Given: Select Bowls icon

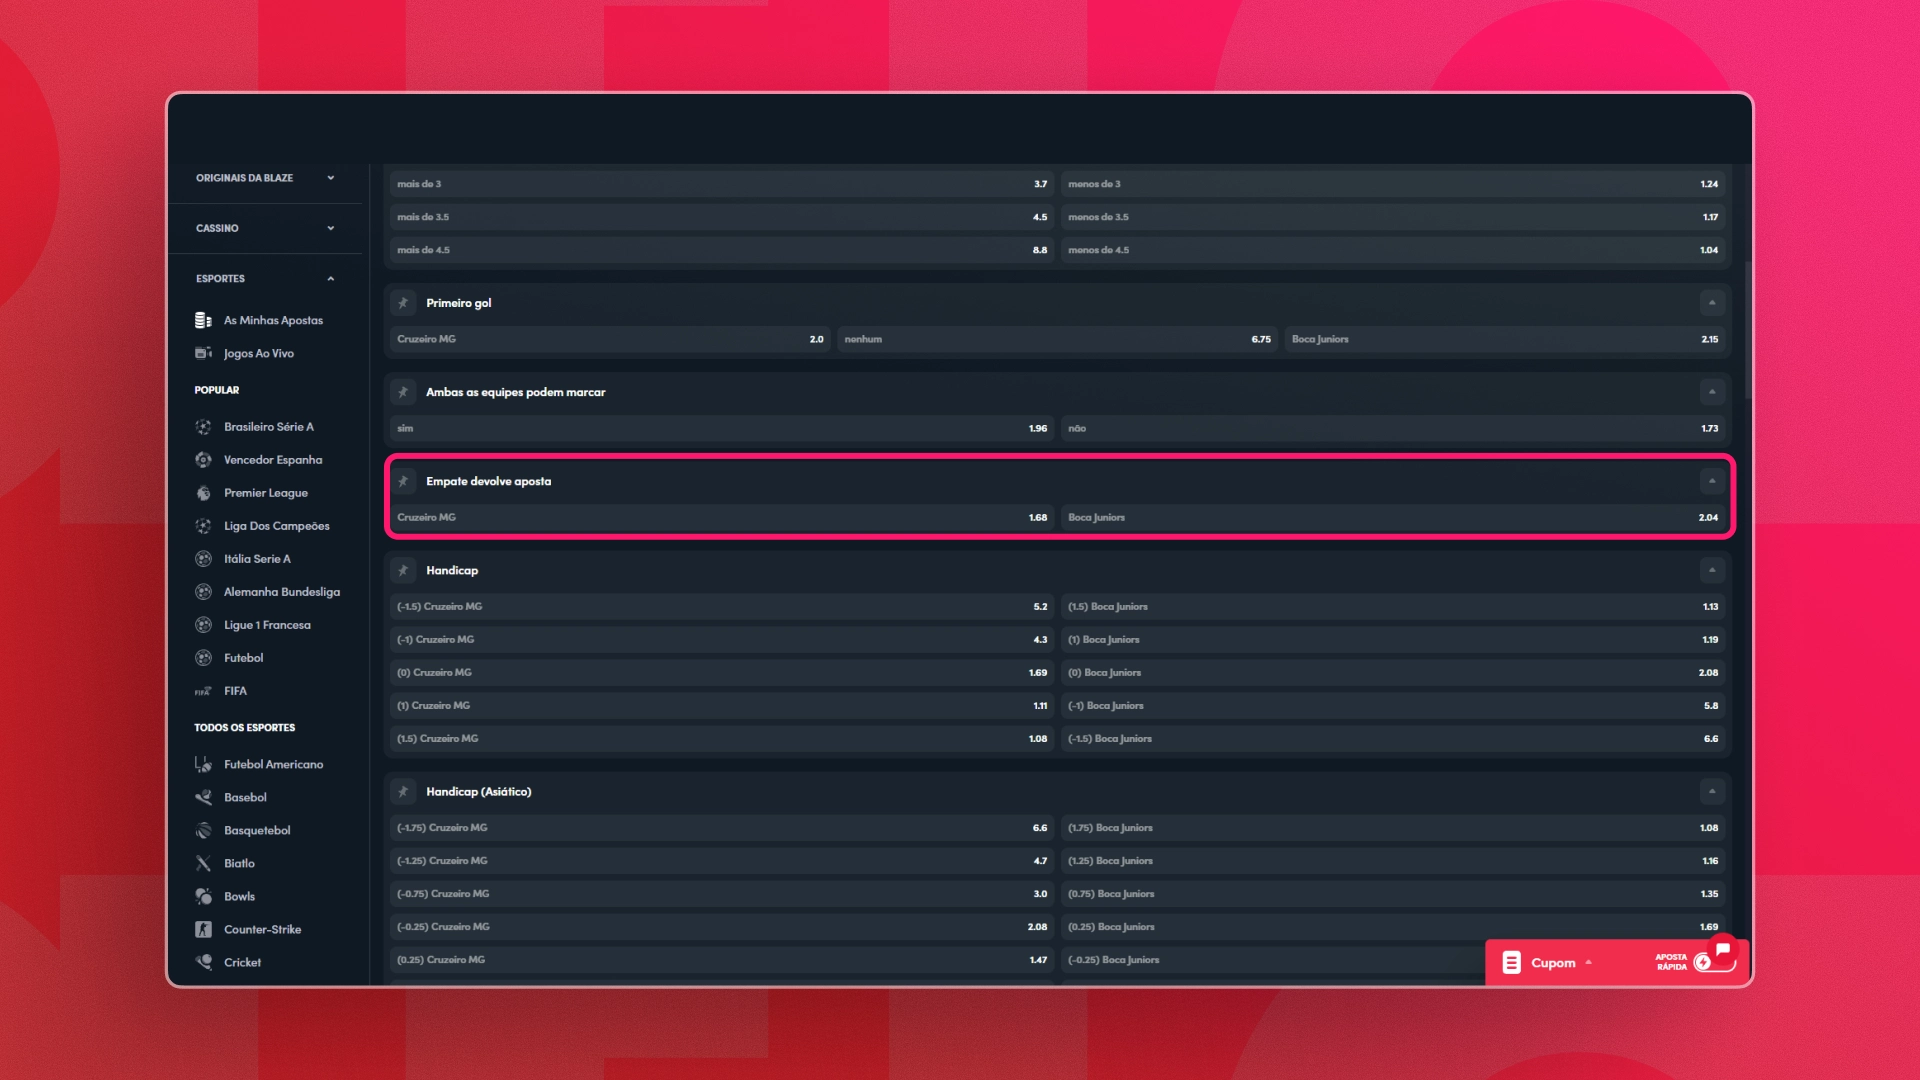Looking at the screenshot, I should click(203, 896).
